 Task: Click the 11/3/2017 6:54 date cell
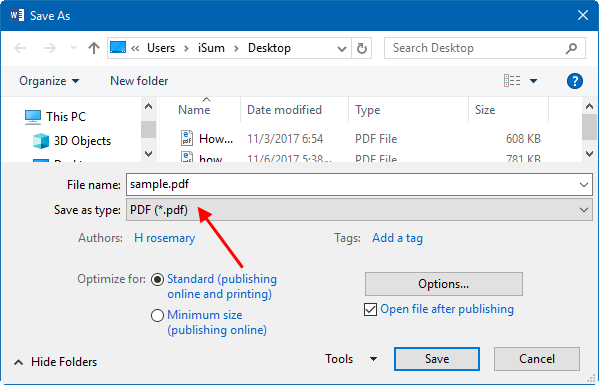point(285,139)
